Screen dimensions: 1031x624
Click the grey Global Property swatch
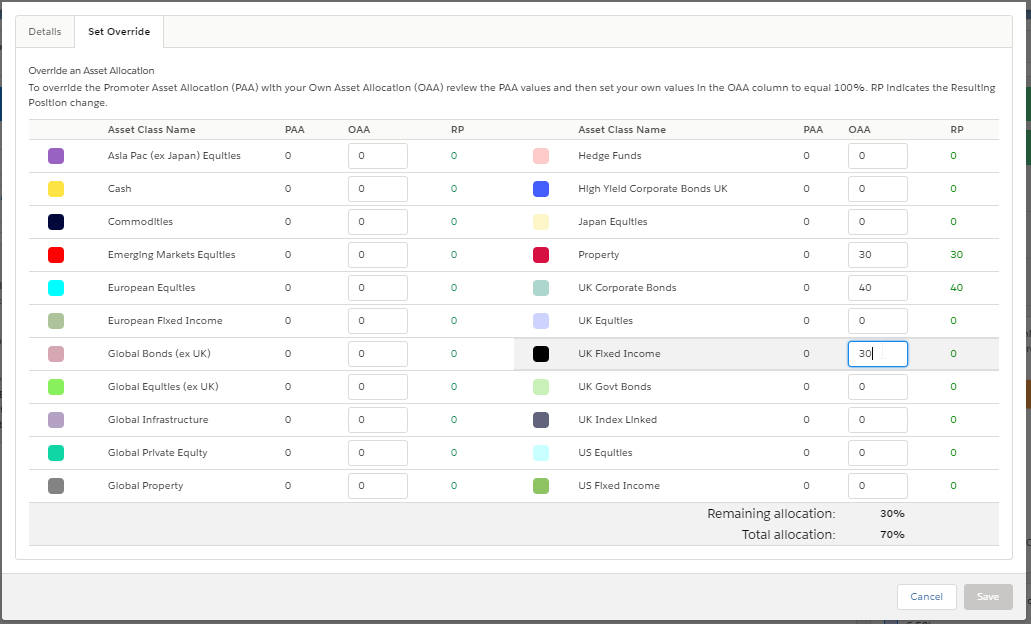56,486
